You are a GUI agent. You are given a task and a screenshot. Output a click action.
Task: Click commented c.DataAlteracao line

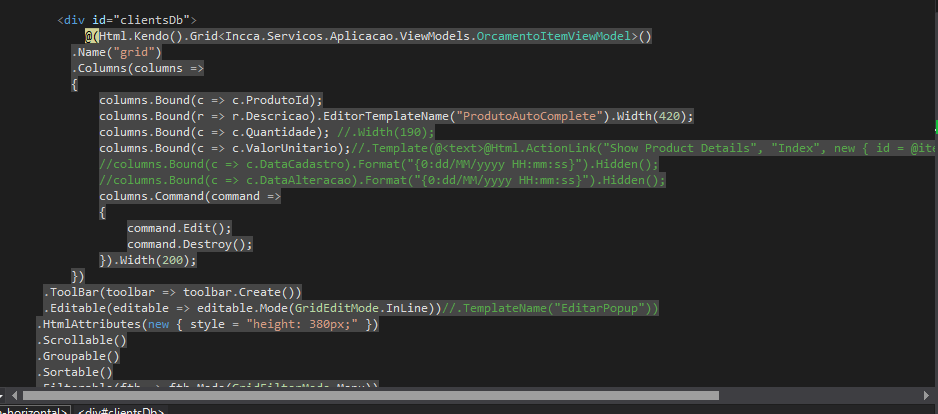[x=382, y=180]
